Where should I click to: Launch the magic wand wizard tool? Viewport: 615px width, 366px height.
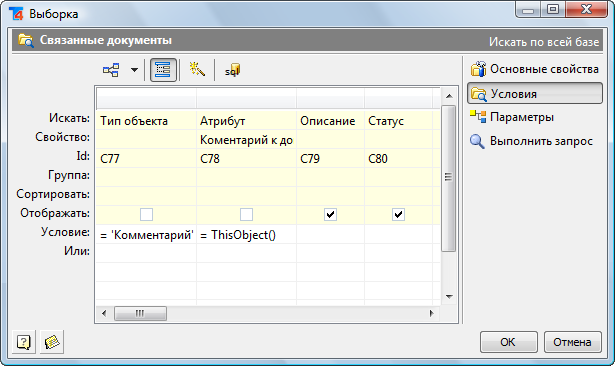click(197, 69)
